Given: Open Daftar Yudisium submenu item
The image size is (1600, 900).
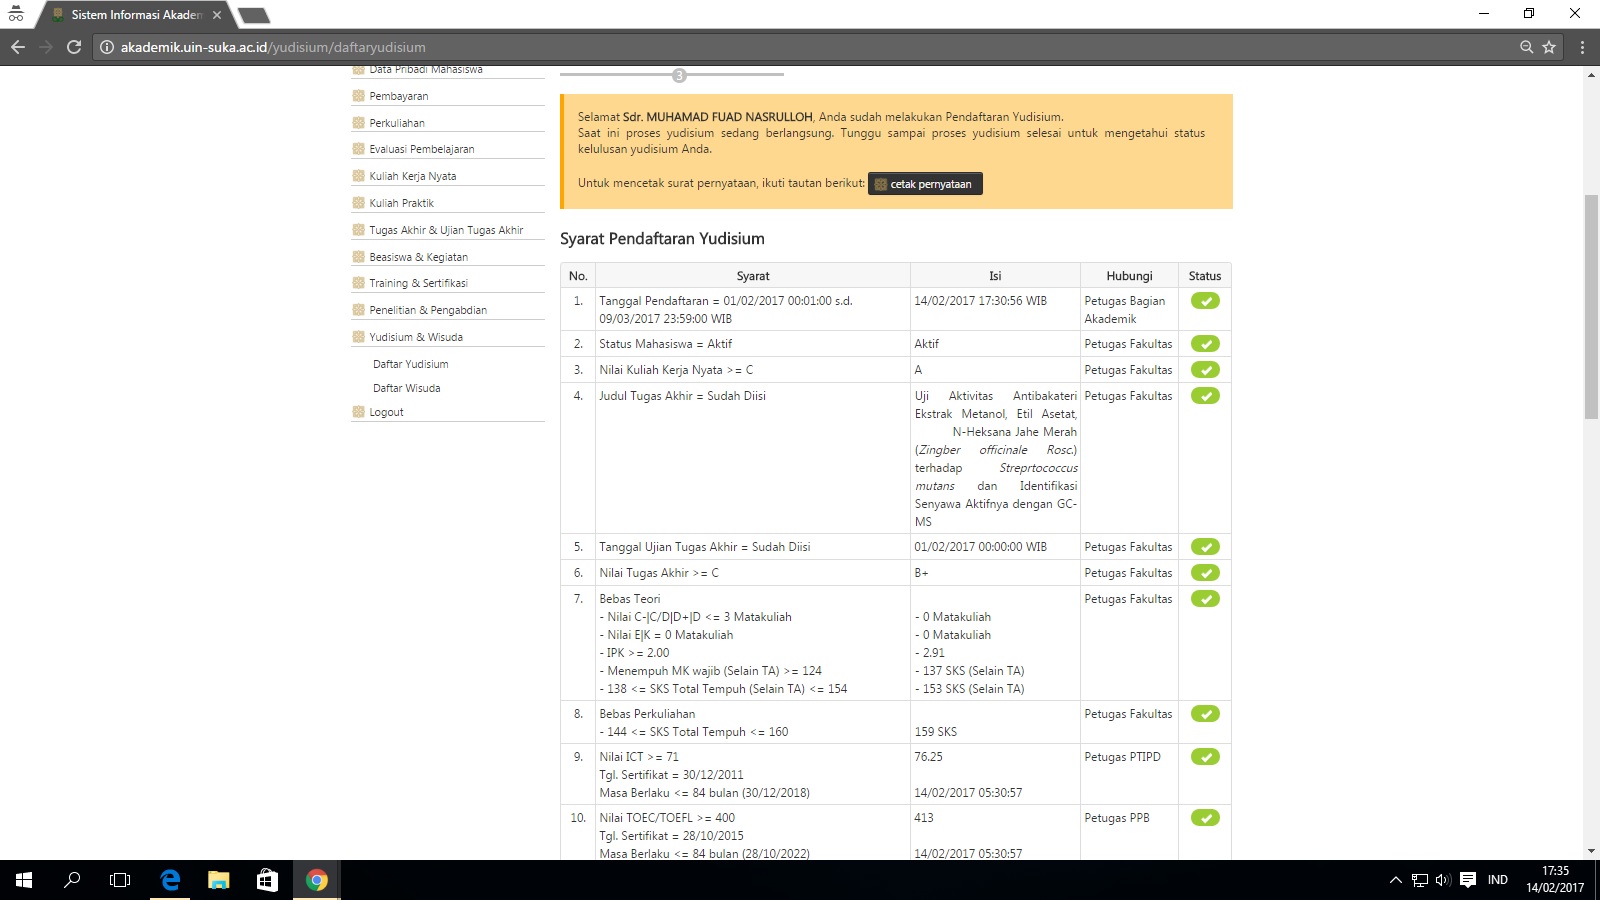Looking at the screenshot, I should 410,364.
